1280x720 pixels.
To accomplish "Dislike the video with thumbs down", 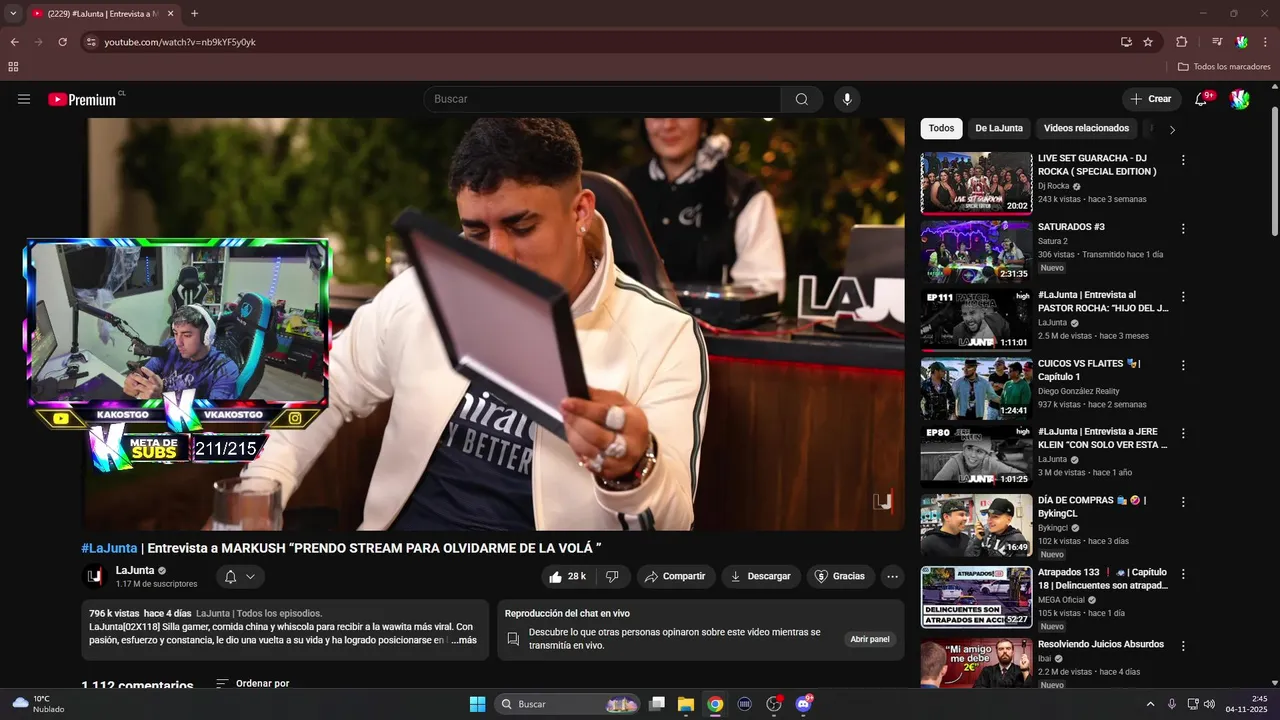I will (612, 576).
